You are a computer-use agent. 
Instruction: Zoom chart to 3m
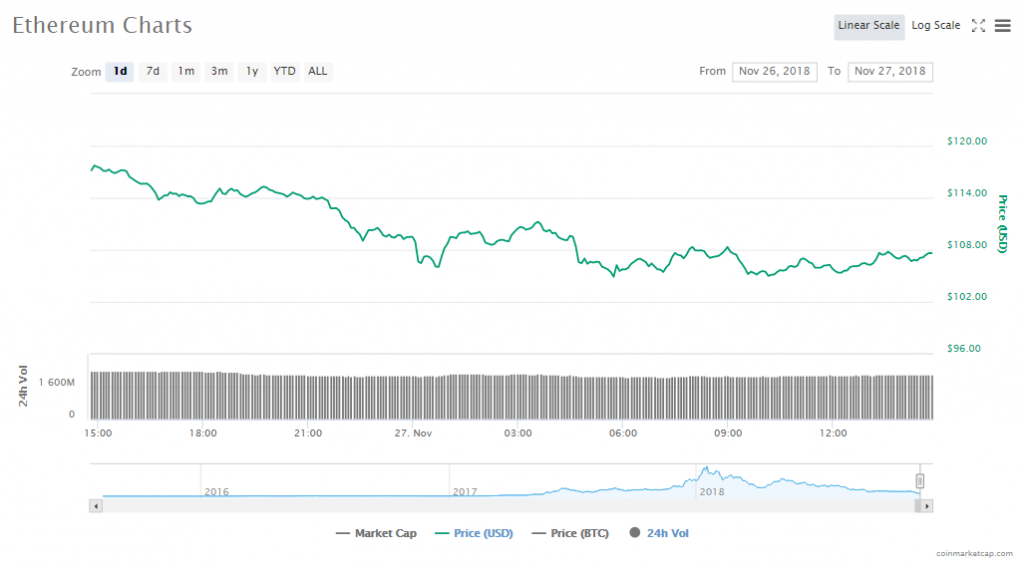[219, 72]
